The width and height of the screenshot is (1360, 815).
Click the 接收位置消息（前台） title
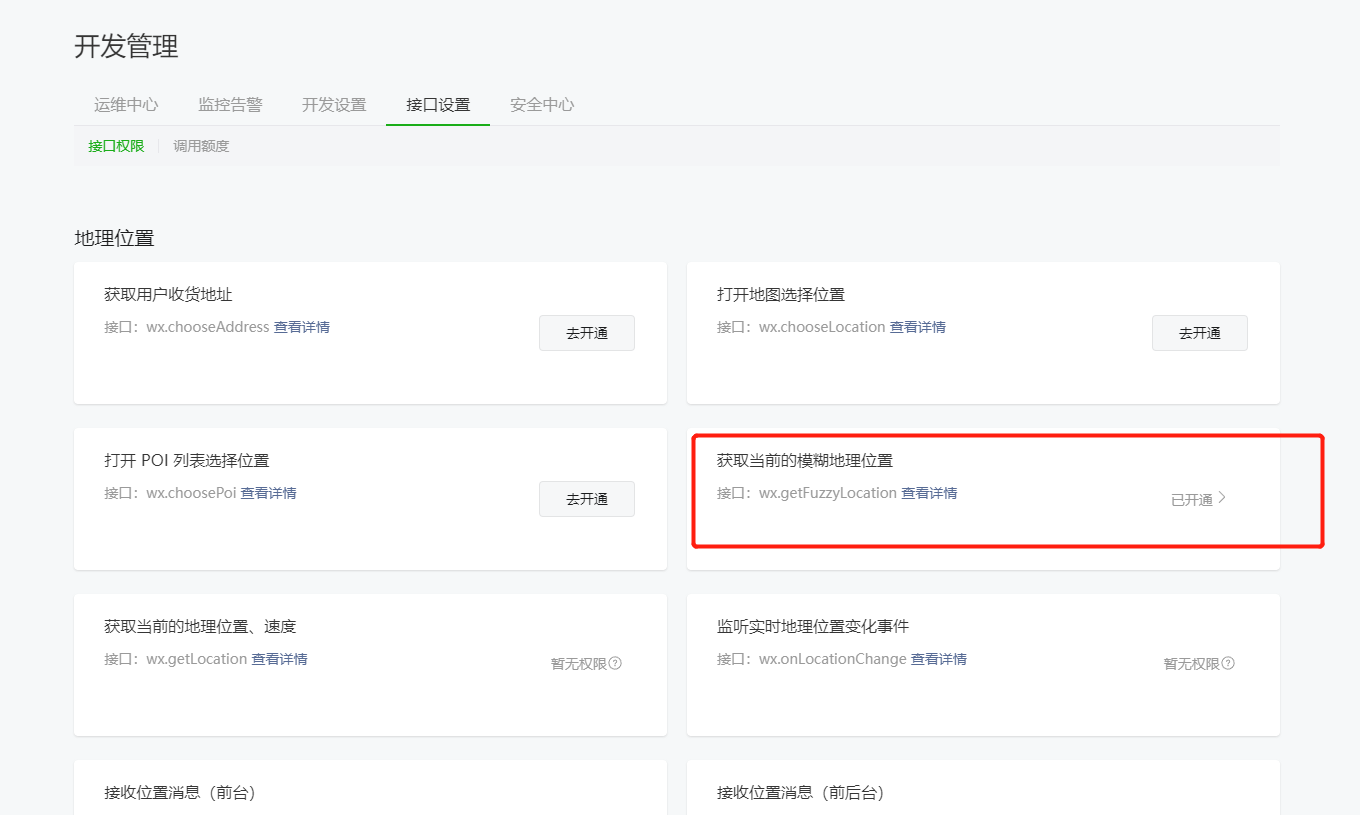(x=180, y=792)
